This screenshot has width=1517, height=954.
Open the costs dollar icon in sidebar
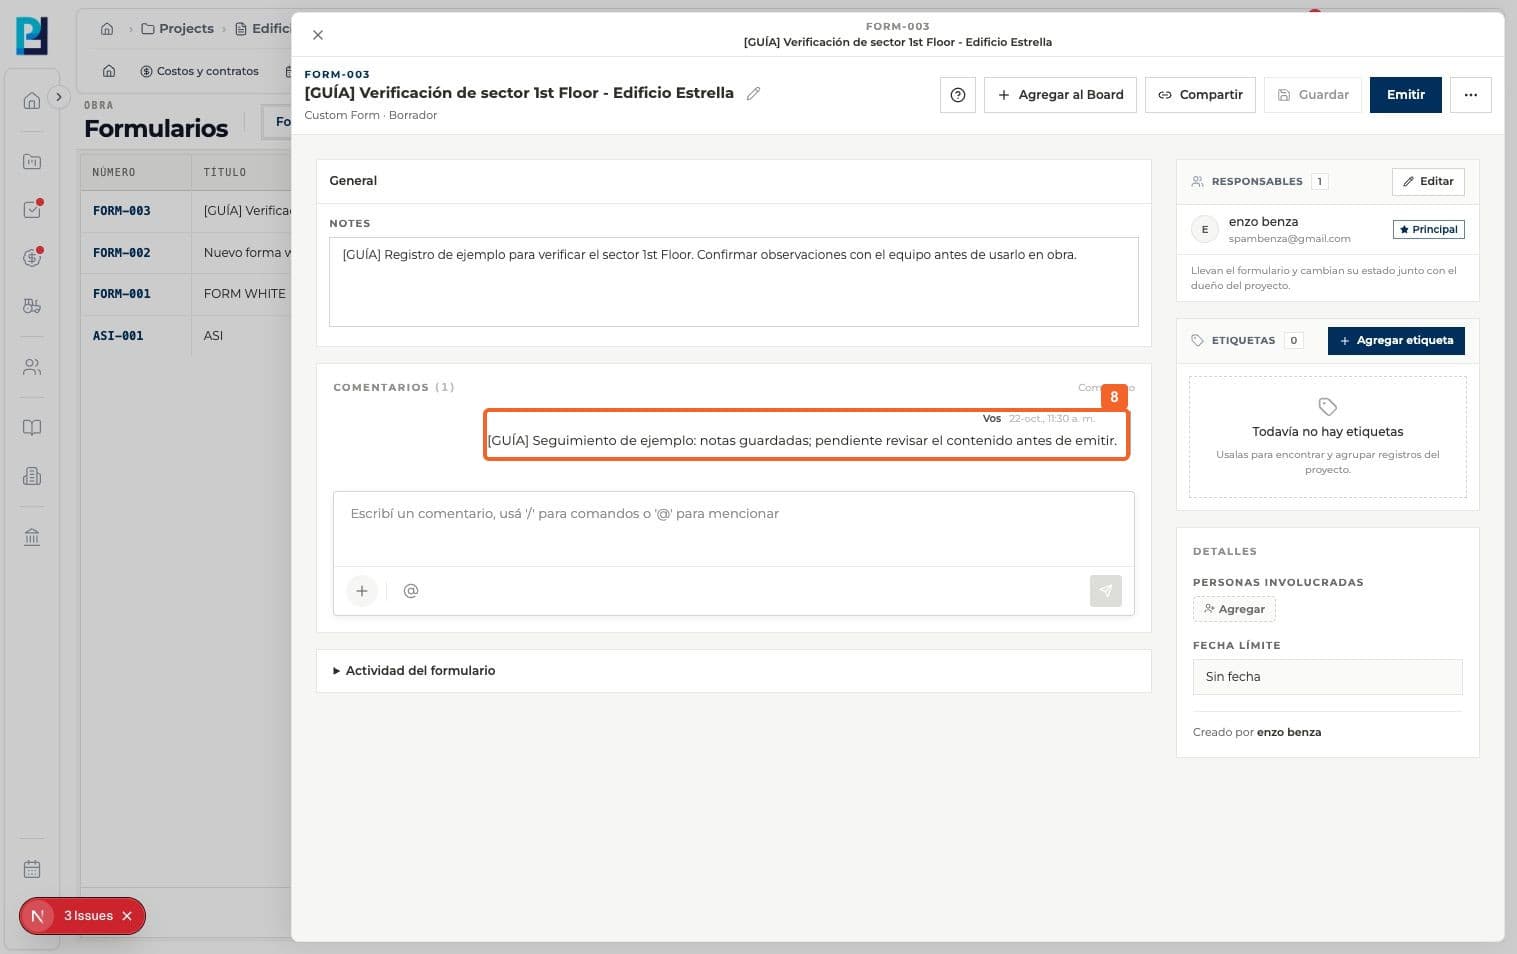32,258
